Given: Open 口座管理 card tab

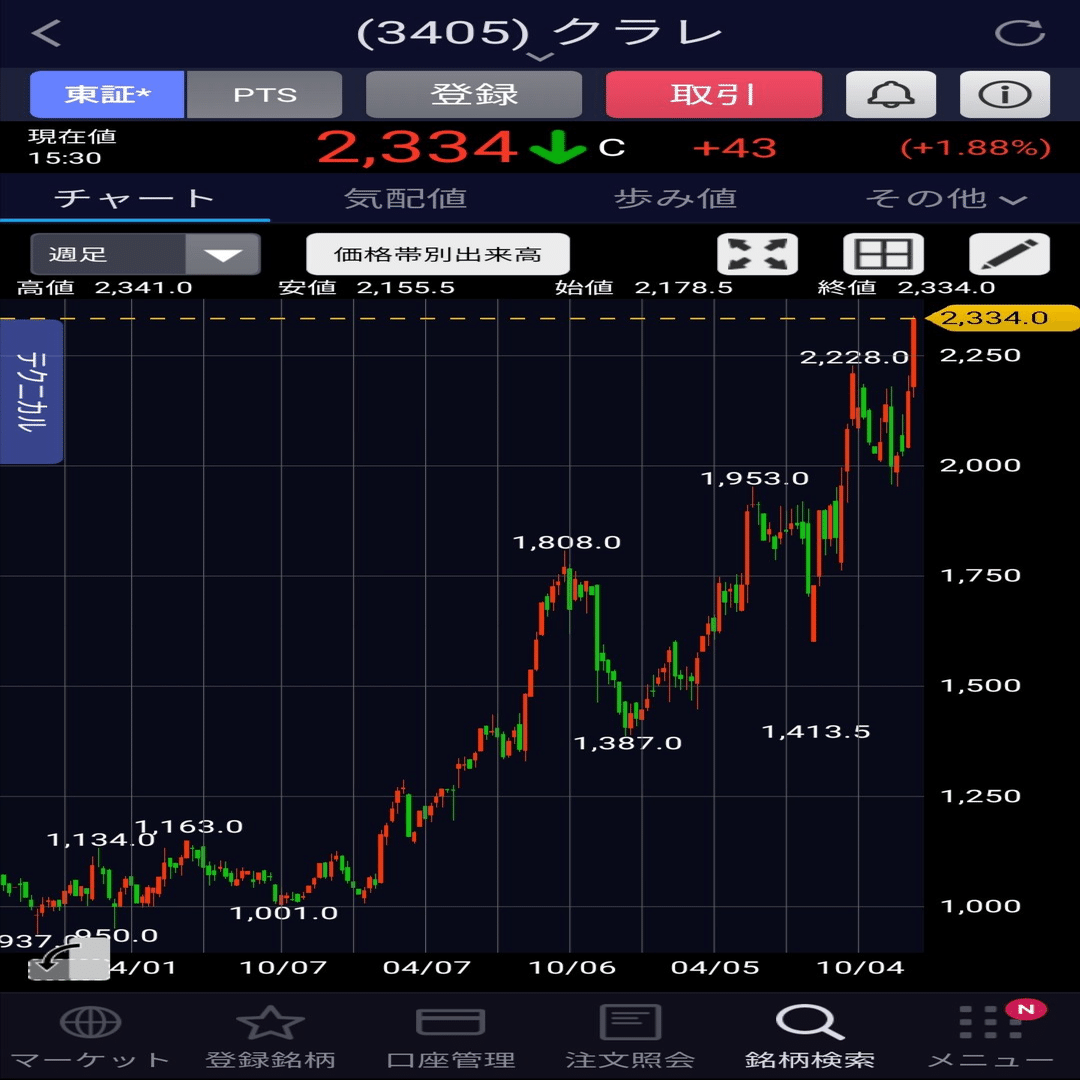Looking at the screenshot, I should (x=450, y=1036).
